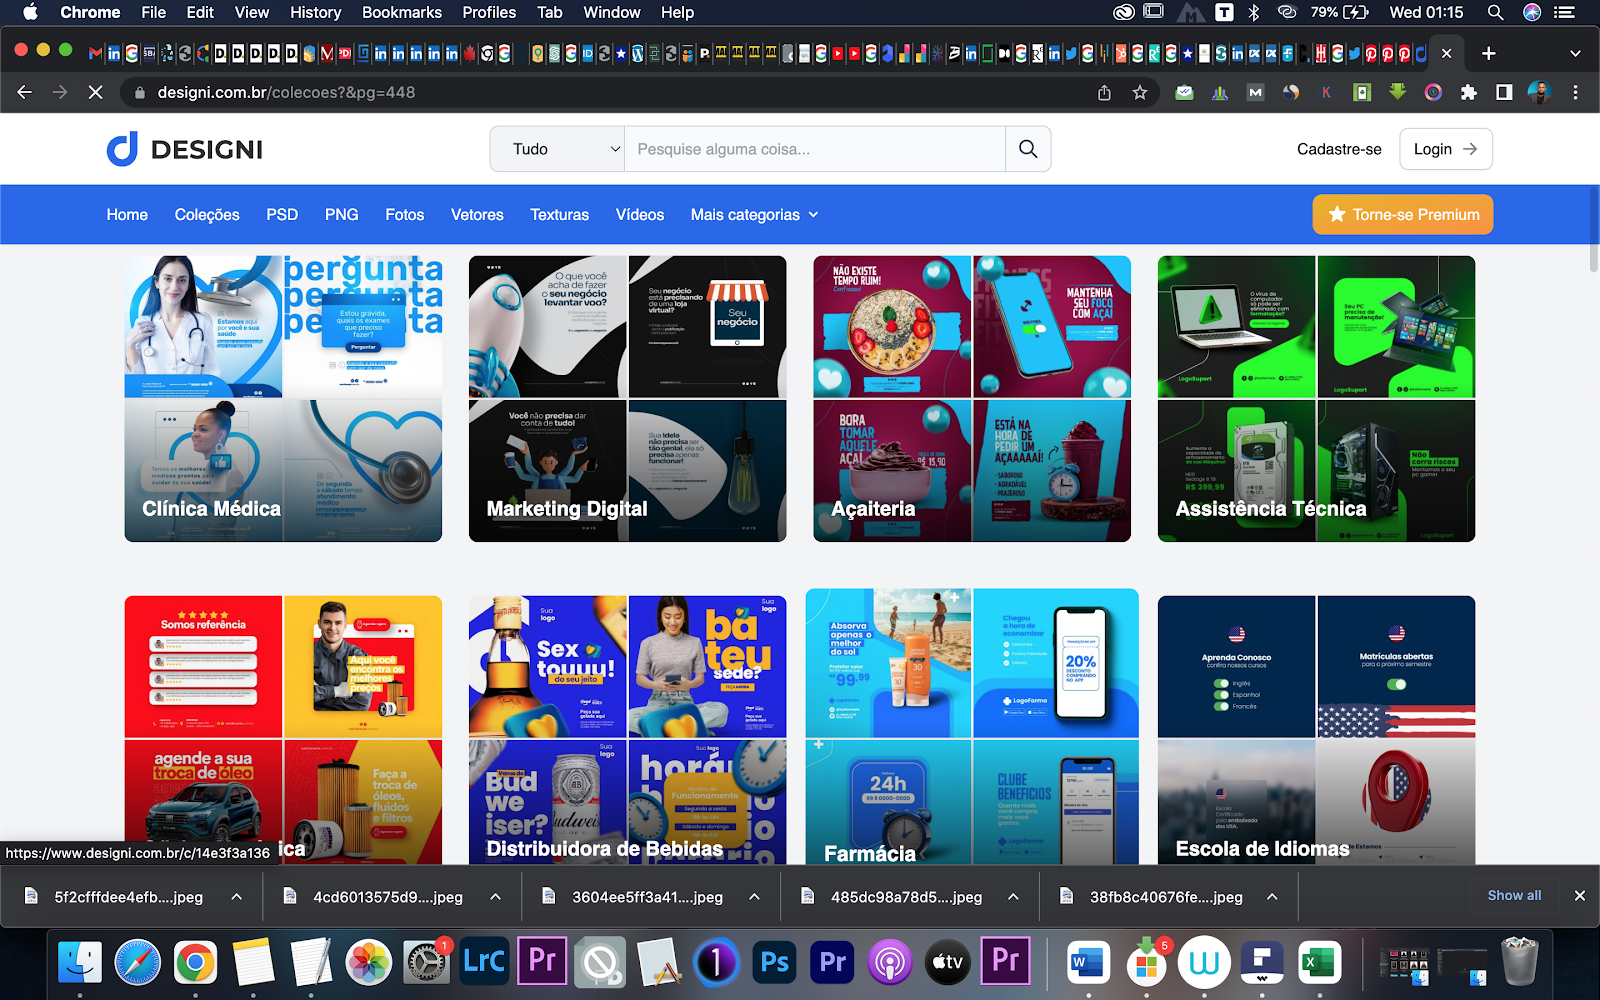Viewport: 1600px width, 1000px height.
Task: Open the 5f2cfffdee4efb jpeg download
Action: coord(128,897)
